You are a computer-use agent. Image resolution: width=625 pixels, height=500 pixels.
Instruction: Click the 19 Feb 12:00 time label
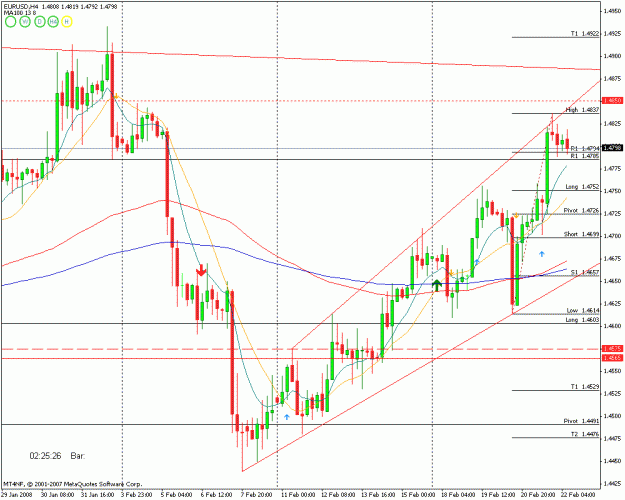coord(498,495)
